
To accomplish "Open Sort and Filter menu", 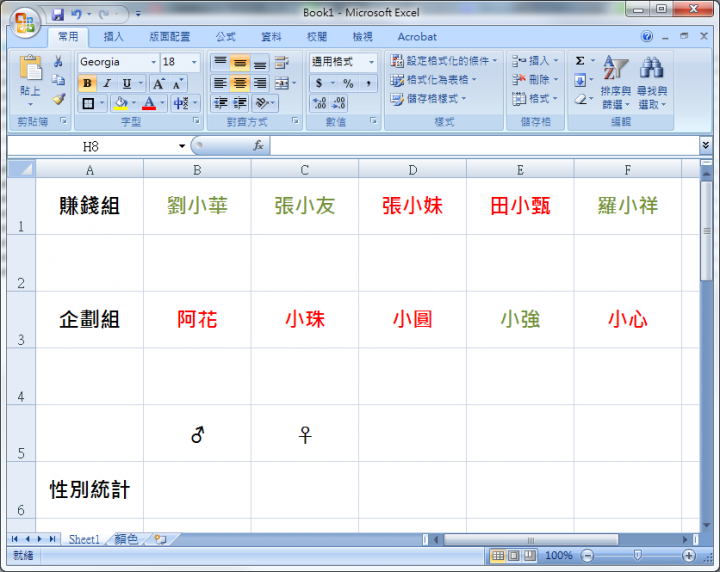I will [x=615, y=82].
